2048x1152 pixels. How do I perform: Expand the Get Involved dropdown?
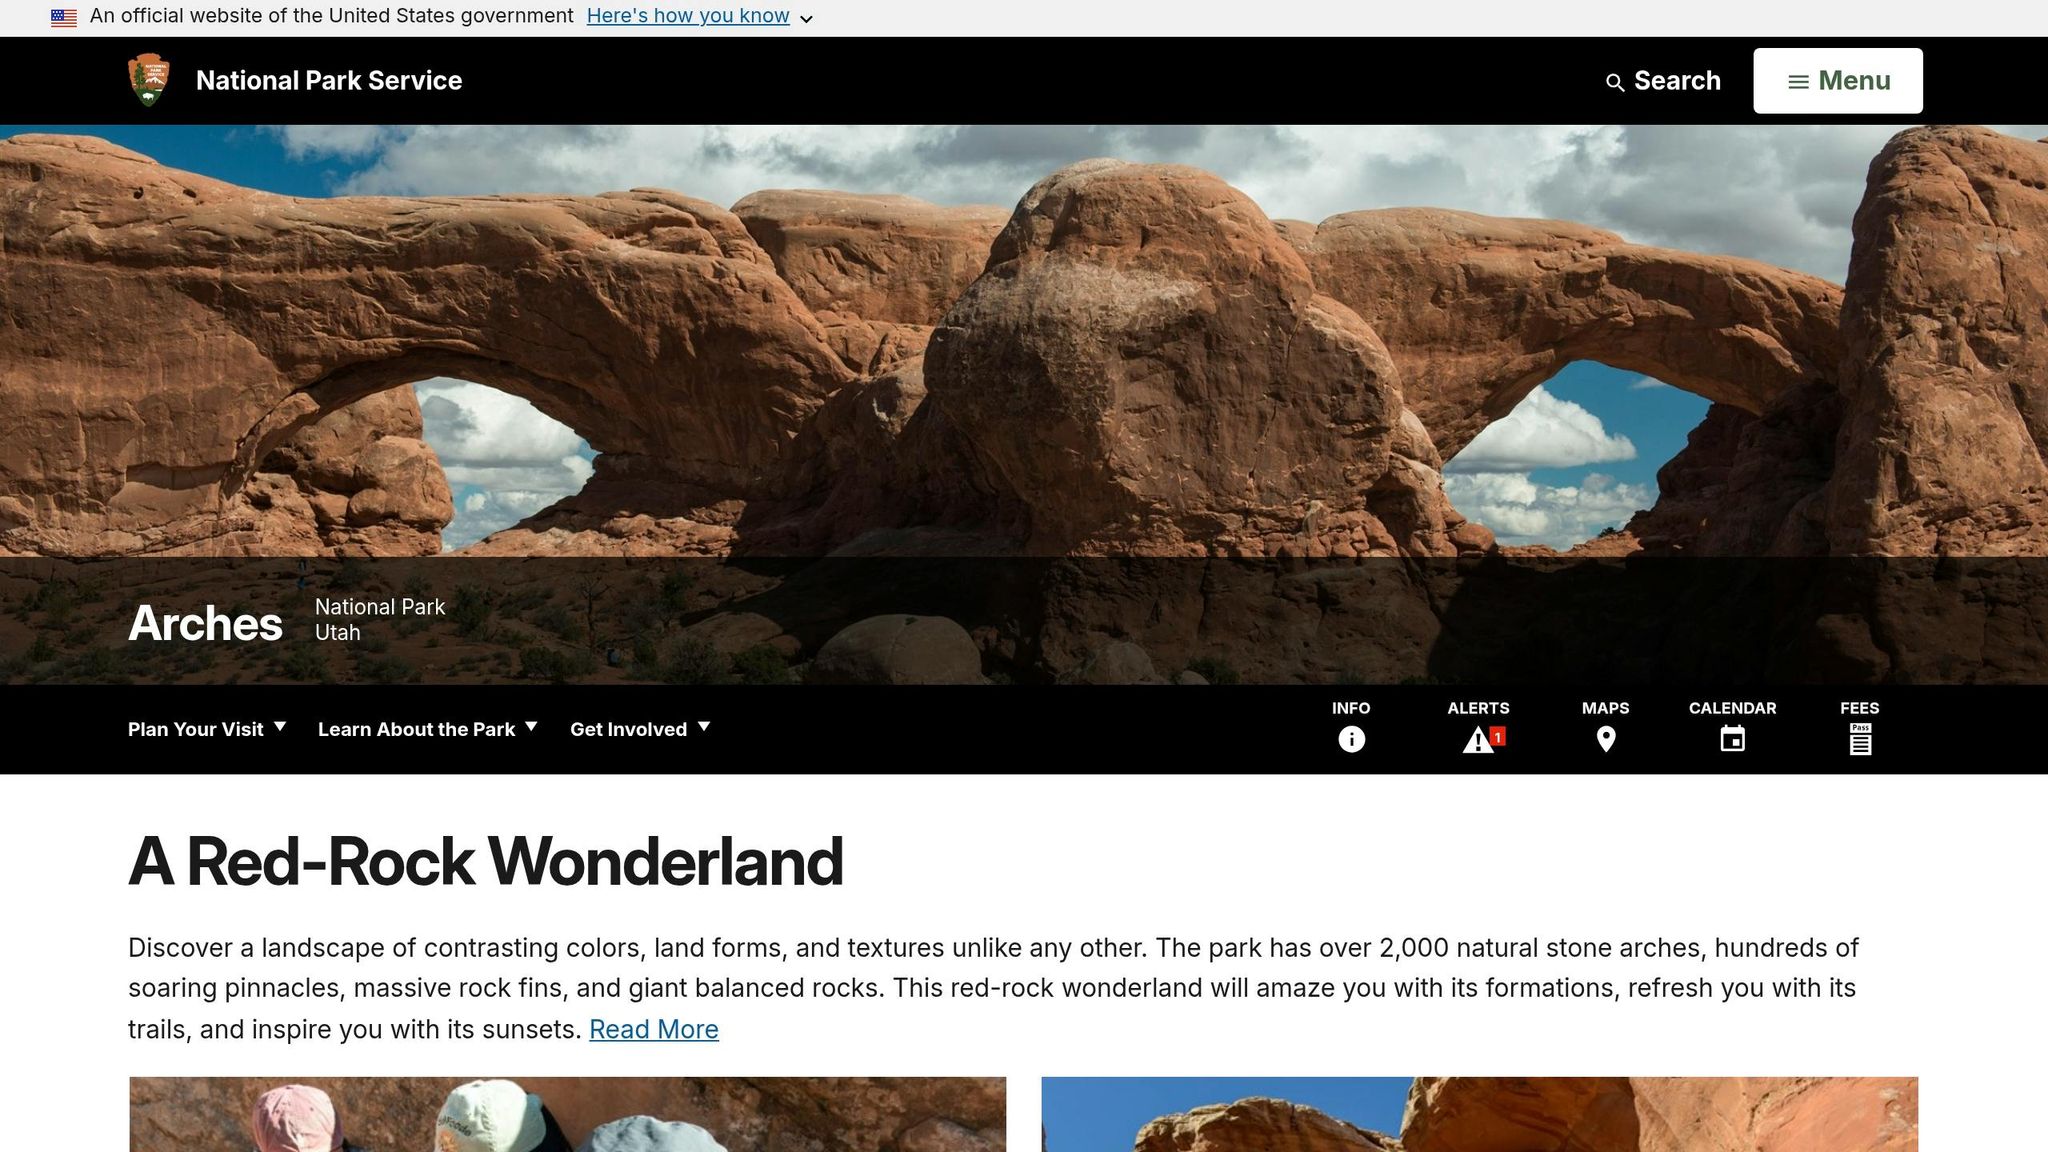point(640,729)
